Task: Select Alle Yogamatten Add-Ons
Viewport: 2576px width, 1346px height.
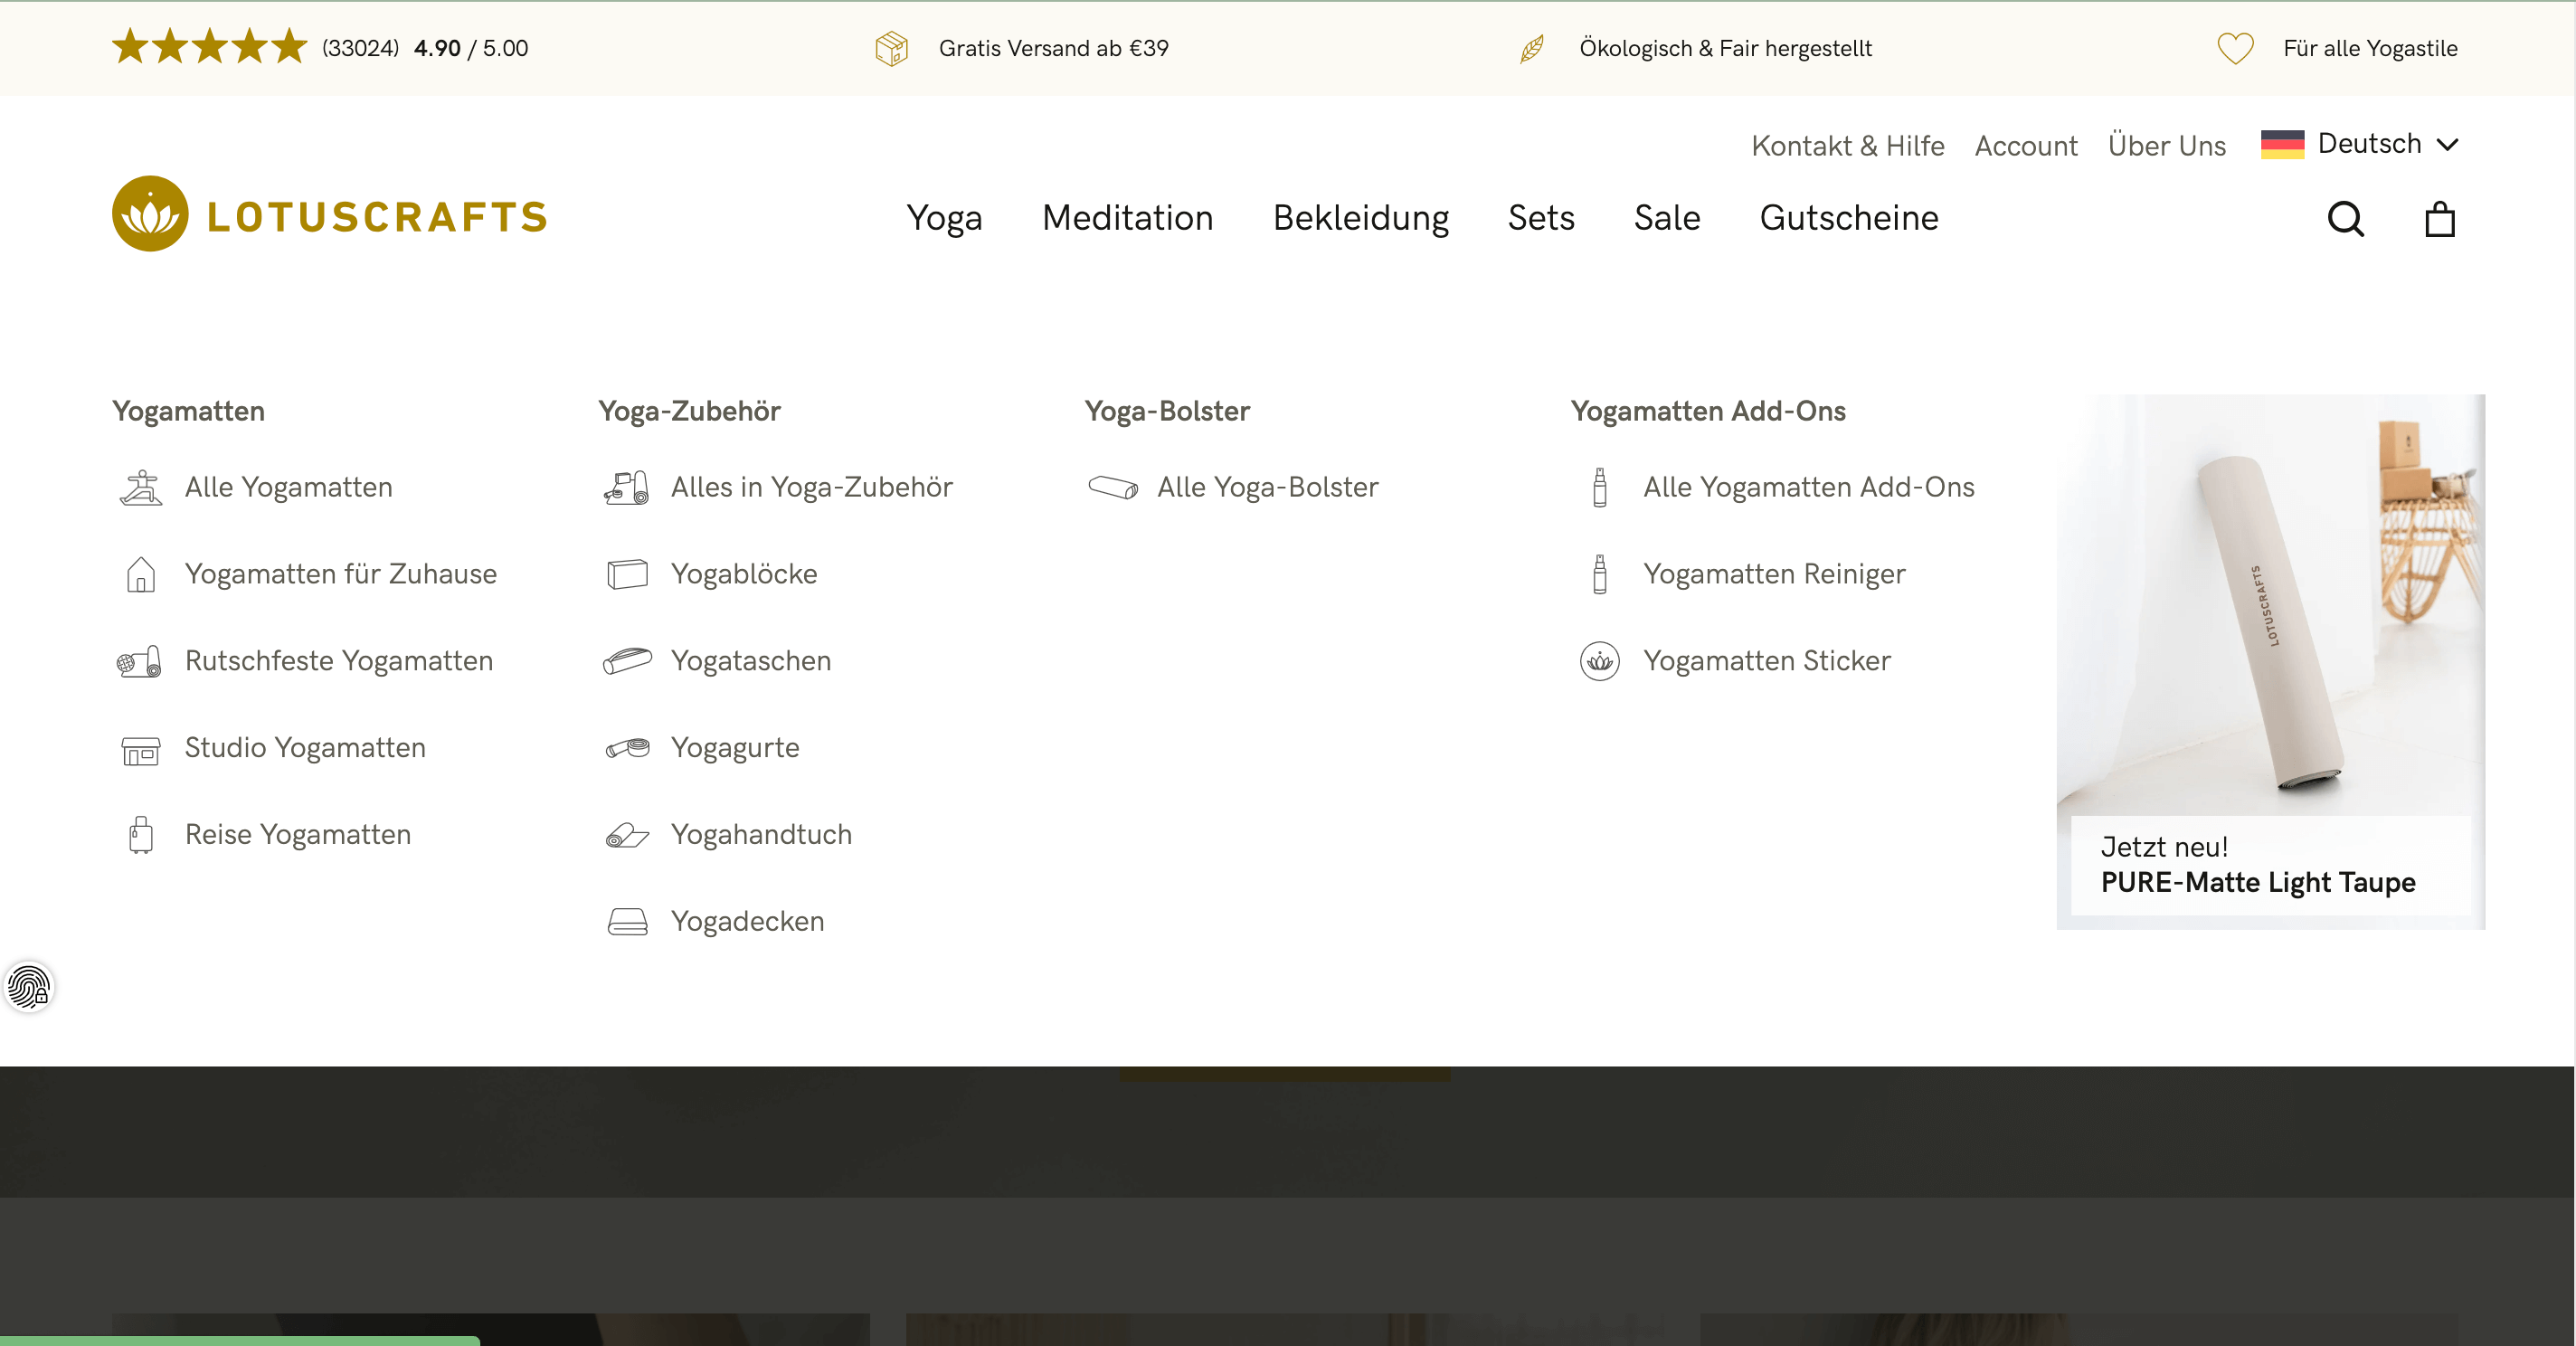Action: click(1809, 487)
